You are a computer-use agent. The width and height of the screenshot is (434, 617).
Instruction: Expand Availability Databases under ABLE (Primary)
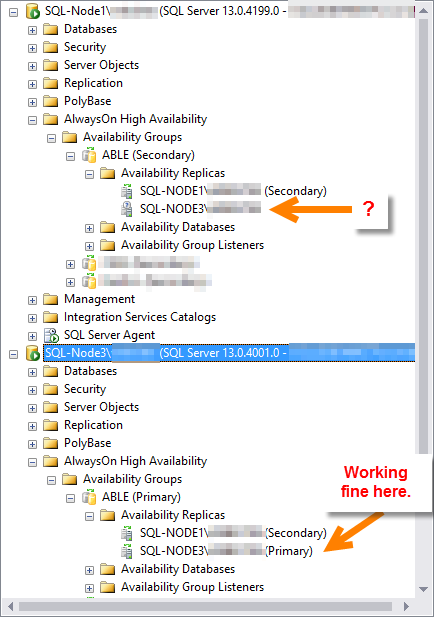89,570
